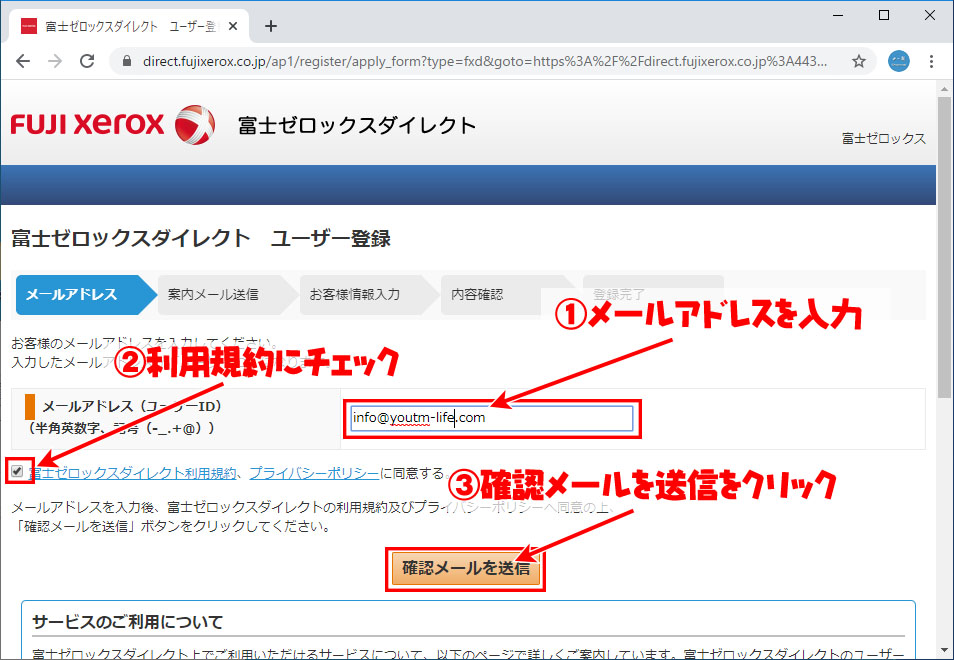Toggle the terms agreement checkbox
This screenshot has width=954, height=660.
click(x=17, y=471)
